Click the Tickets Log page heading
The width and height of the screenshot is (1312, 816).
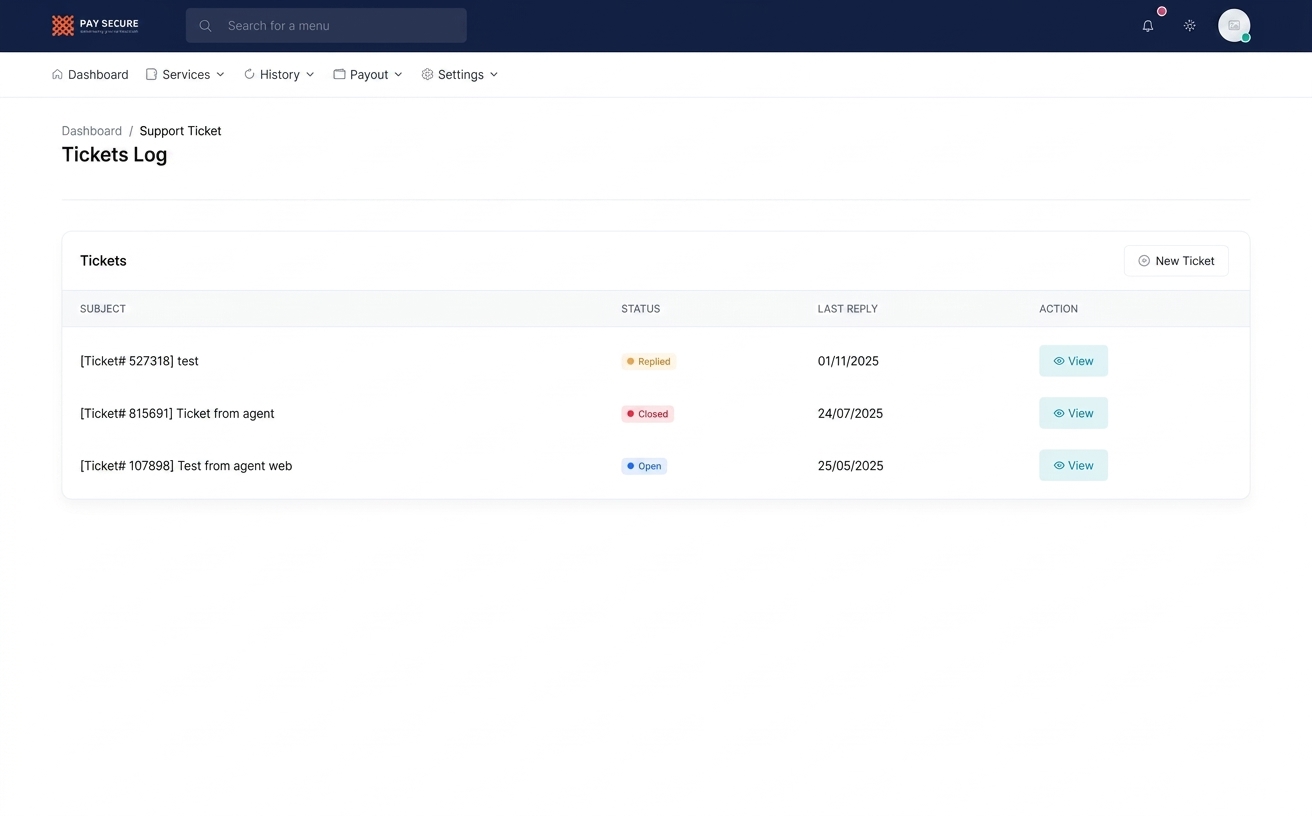click(114, 155)
